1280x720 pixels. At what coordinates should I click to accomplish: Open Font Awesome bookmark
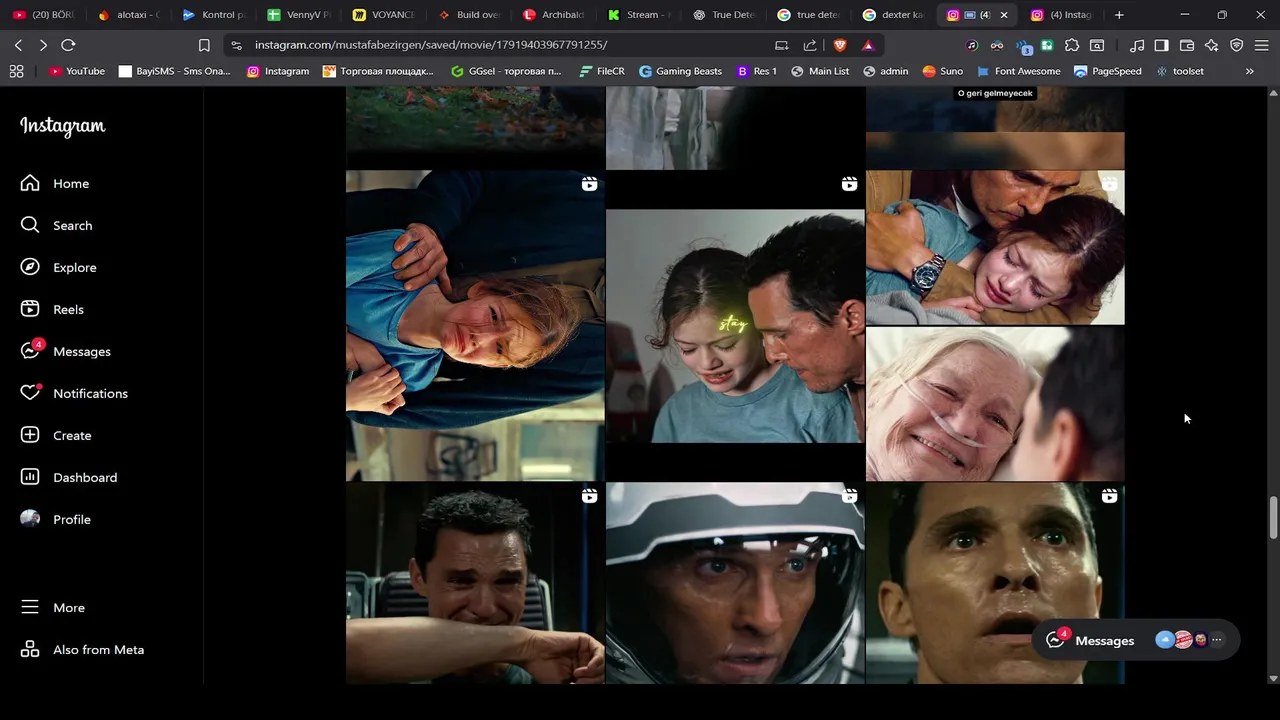(1019, 71)
